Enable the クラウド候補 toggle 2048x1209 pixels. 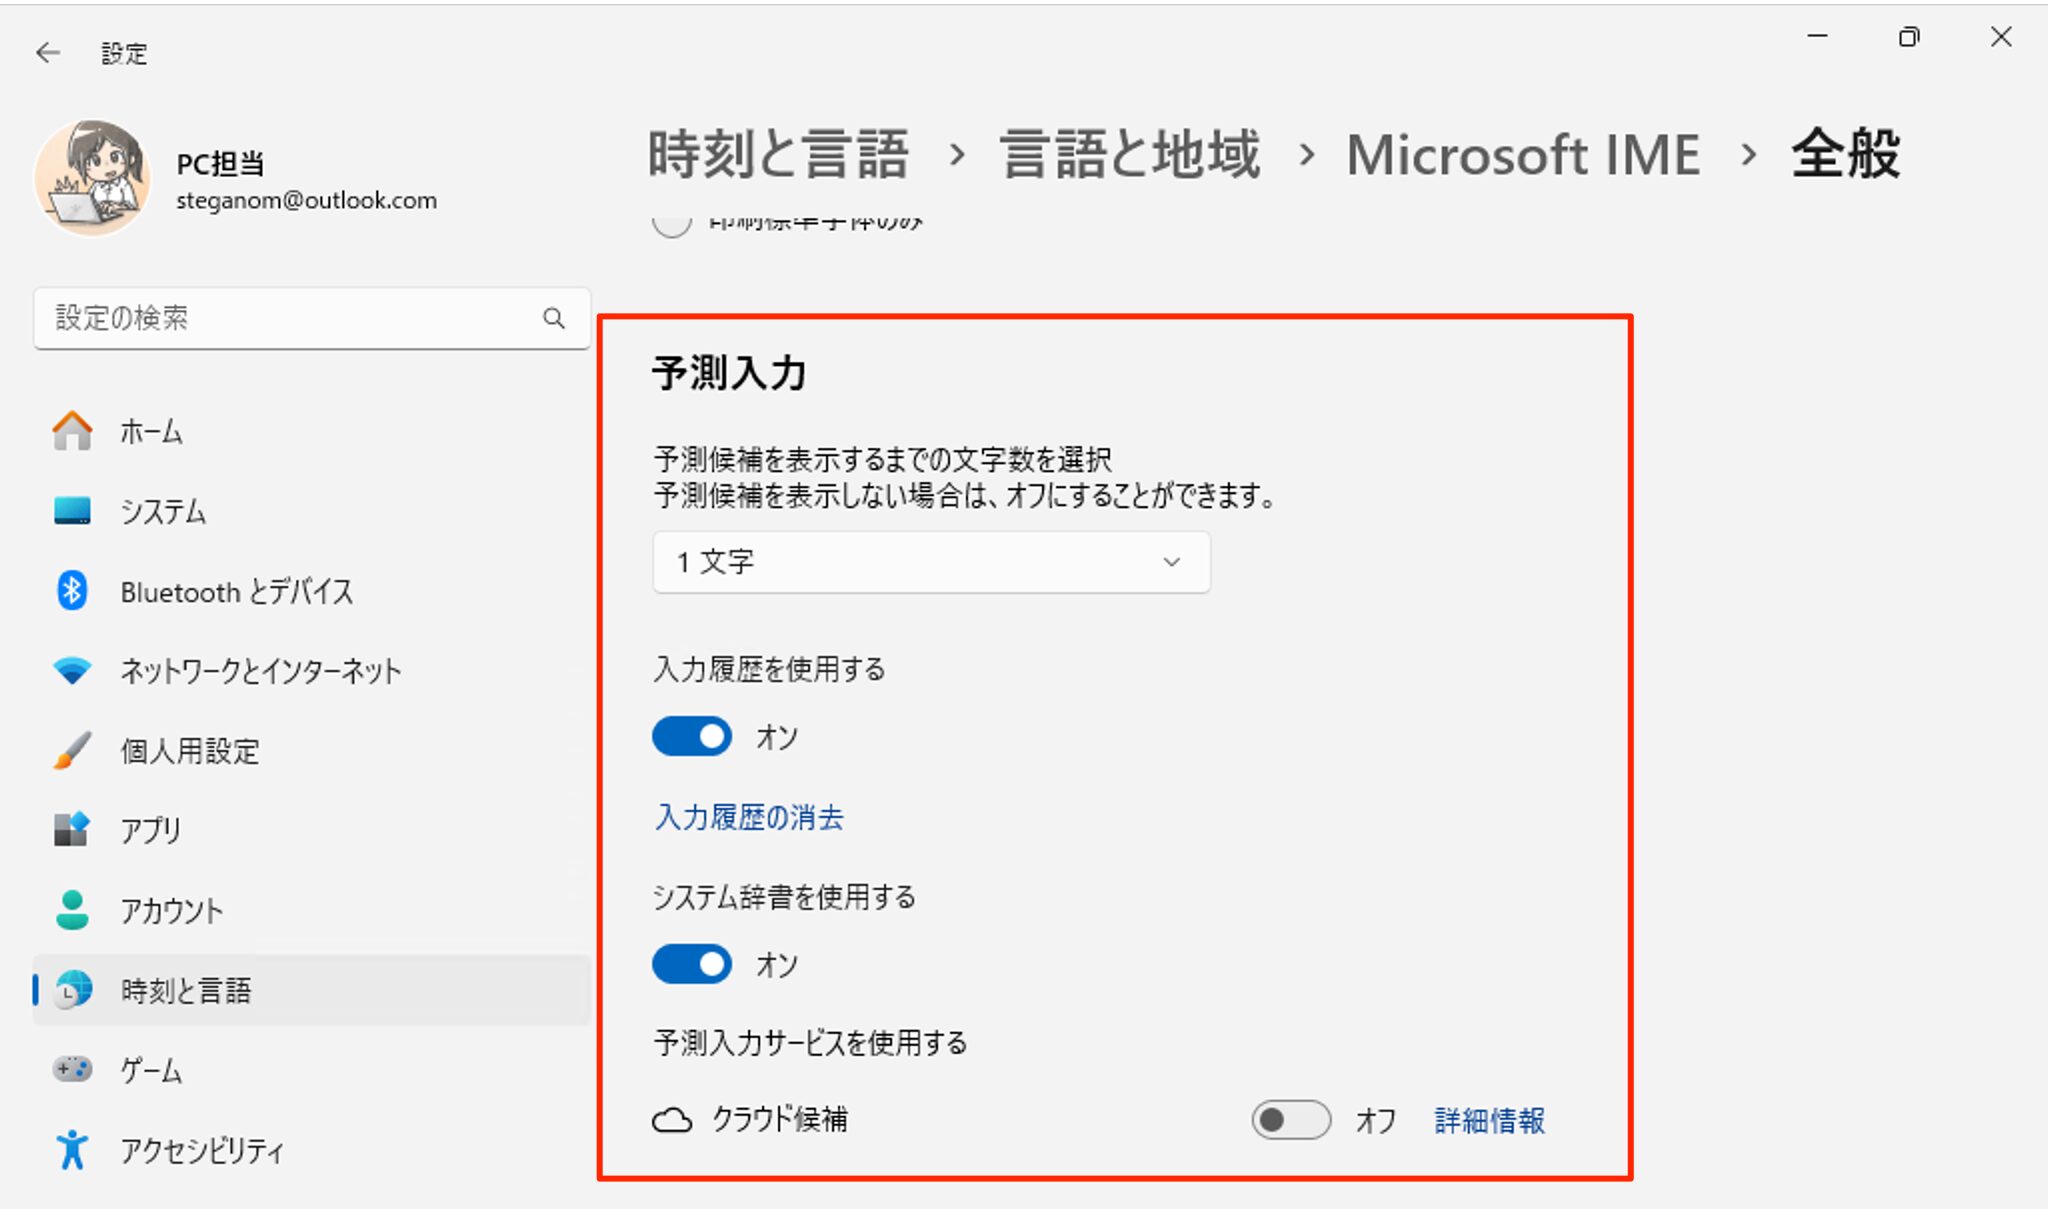tap(1292, 1120)
